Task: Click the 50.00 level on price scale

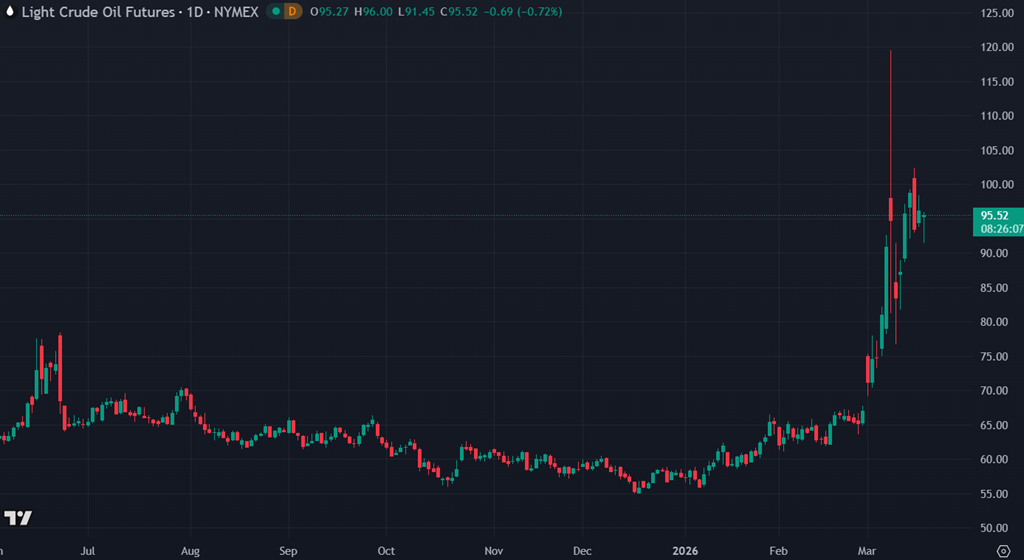Action: [x=995, y=528]
